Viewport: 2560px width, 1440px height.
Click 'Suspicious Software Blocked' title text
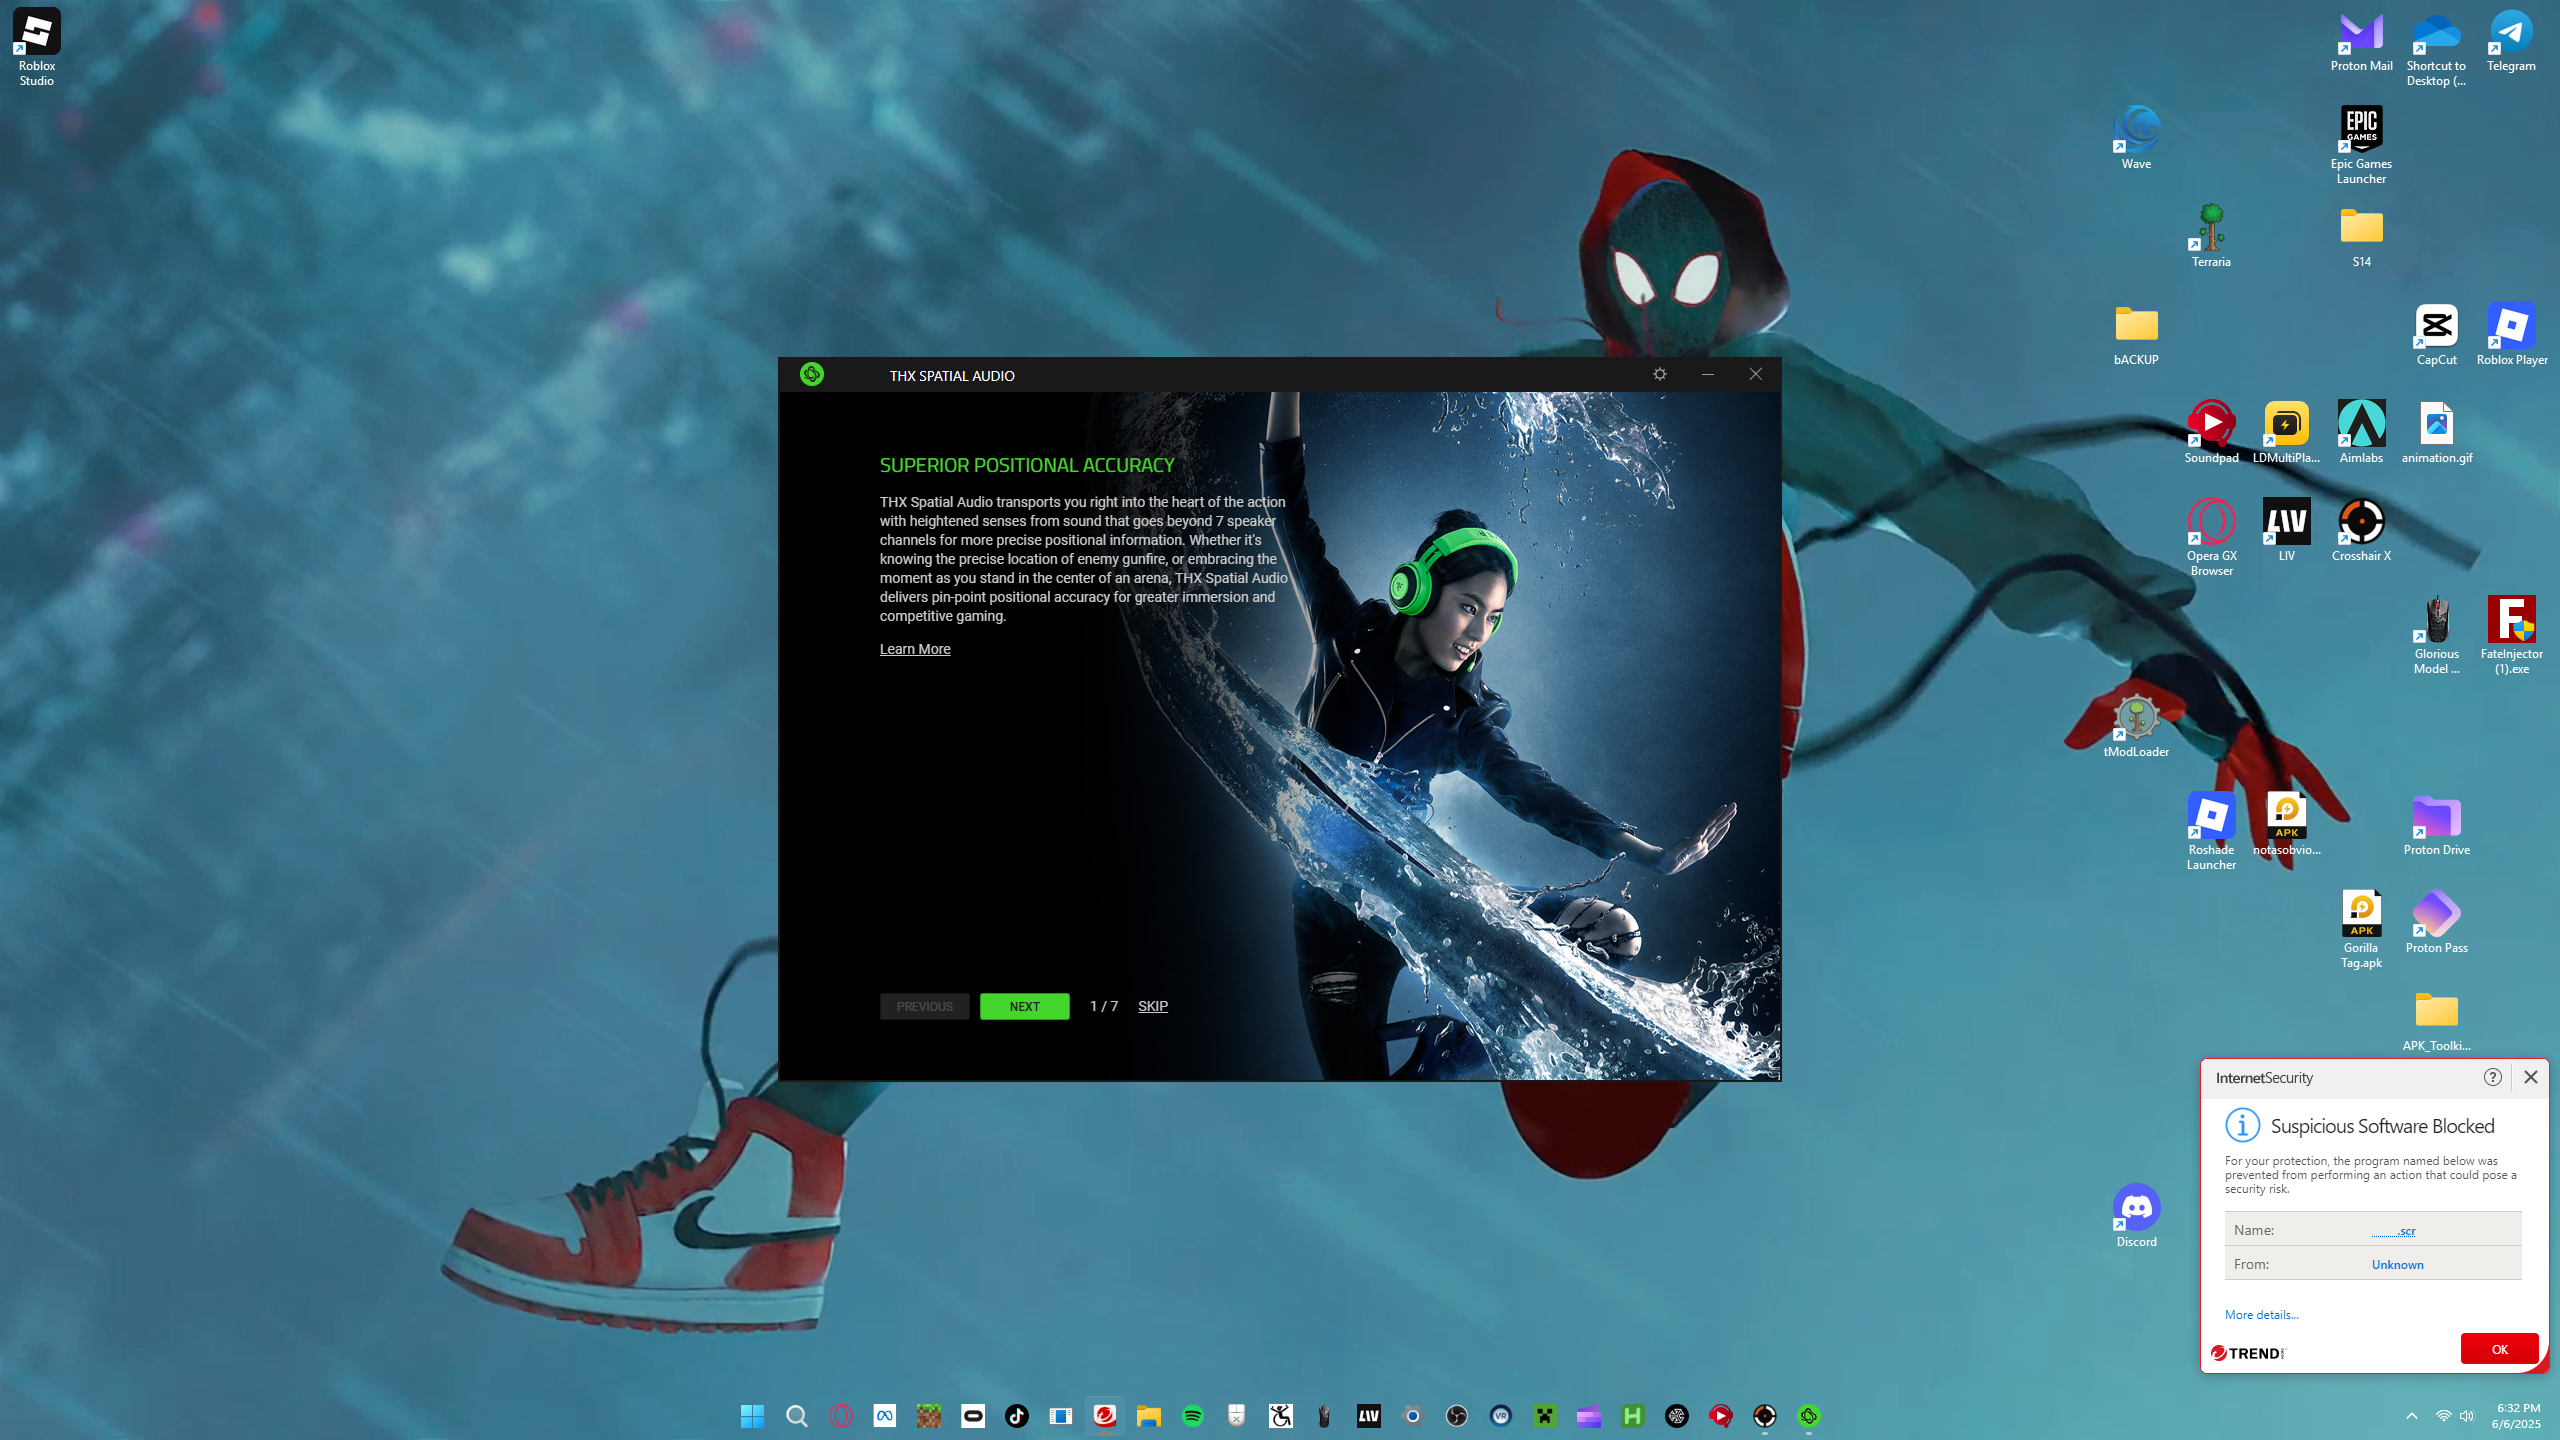pos(2382,1126)
